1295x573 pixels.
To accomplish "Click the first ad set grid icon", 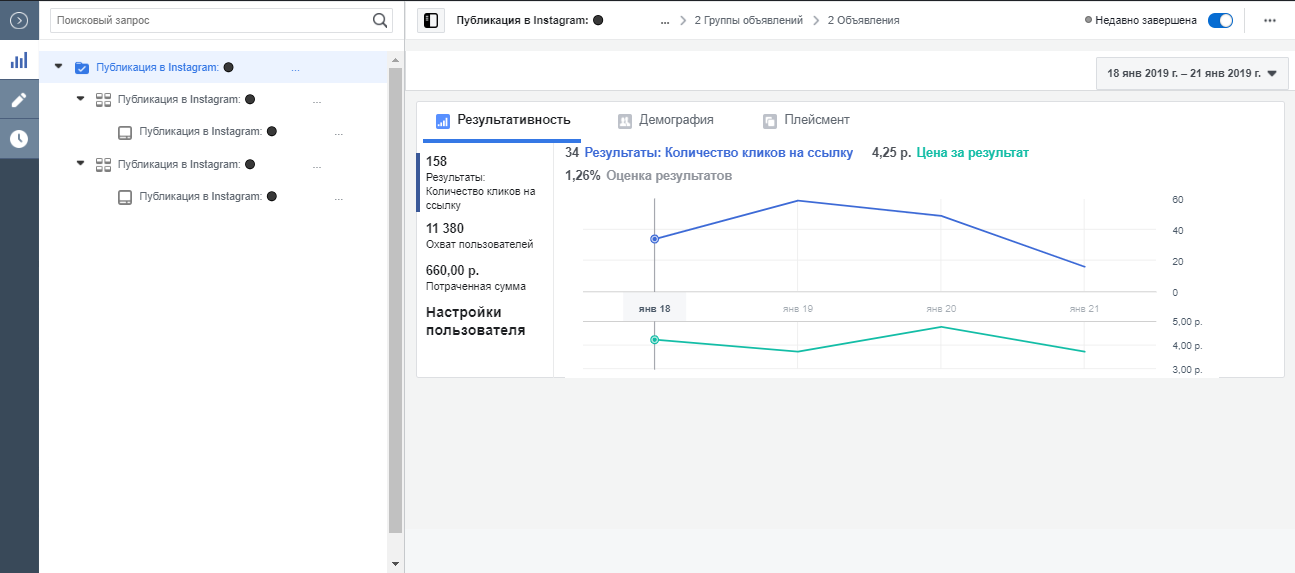I will [103, 100].
